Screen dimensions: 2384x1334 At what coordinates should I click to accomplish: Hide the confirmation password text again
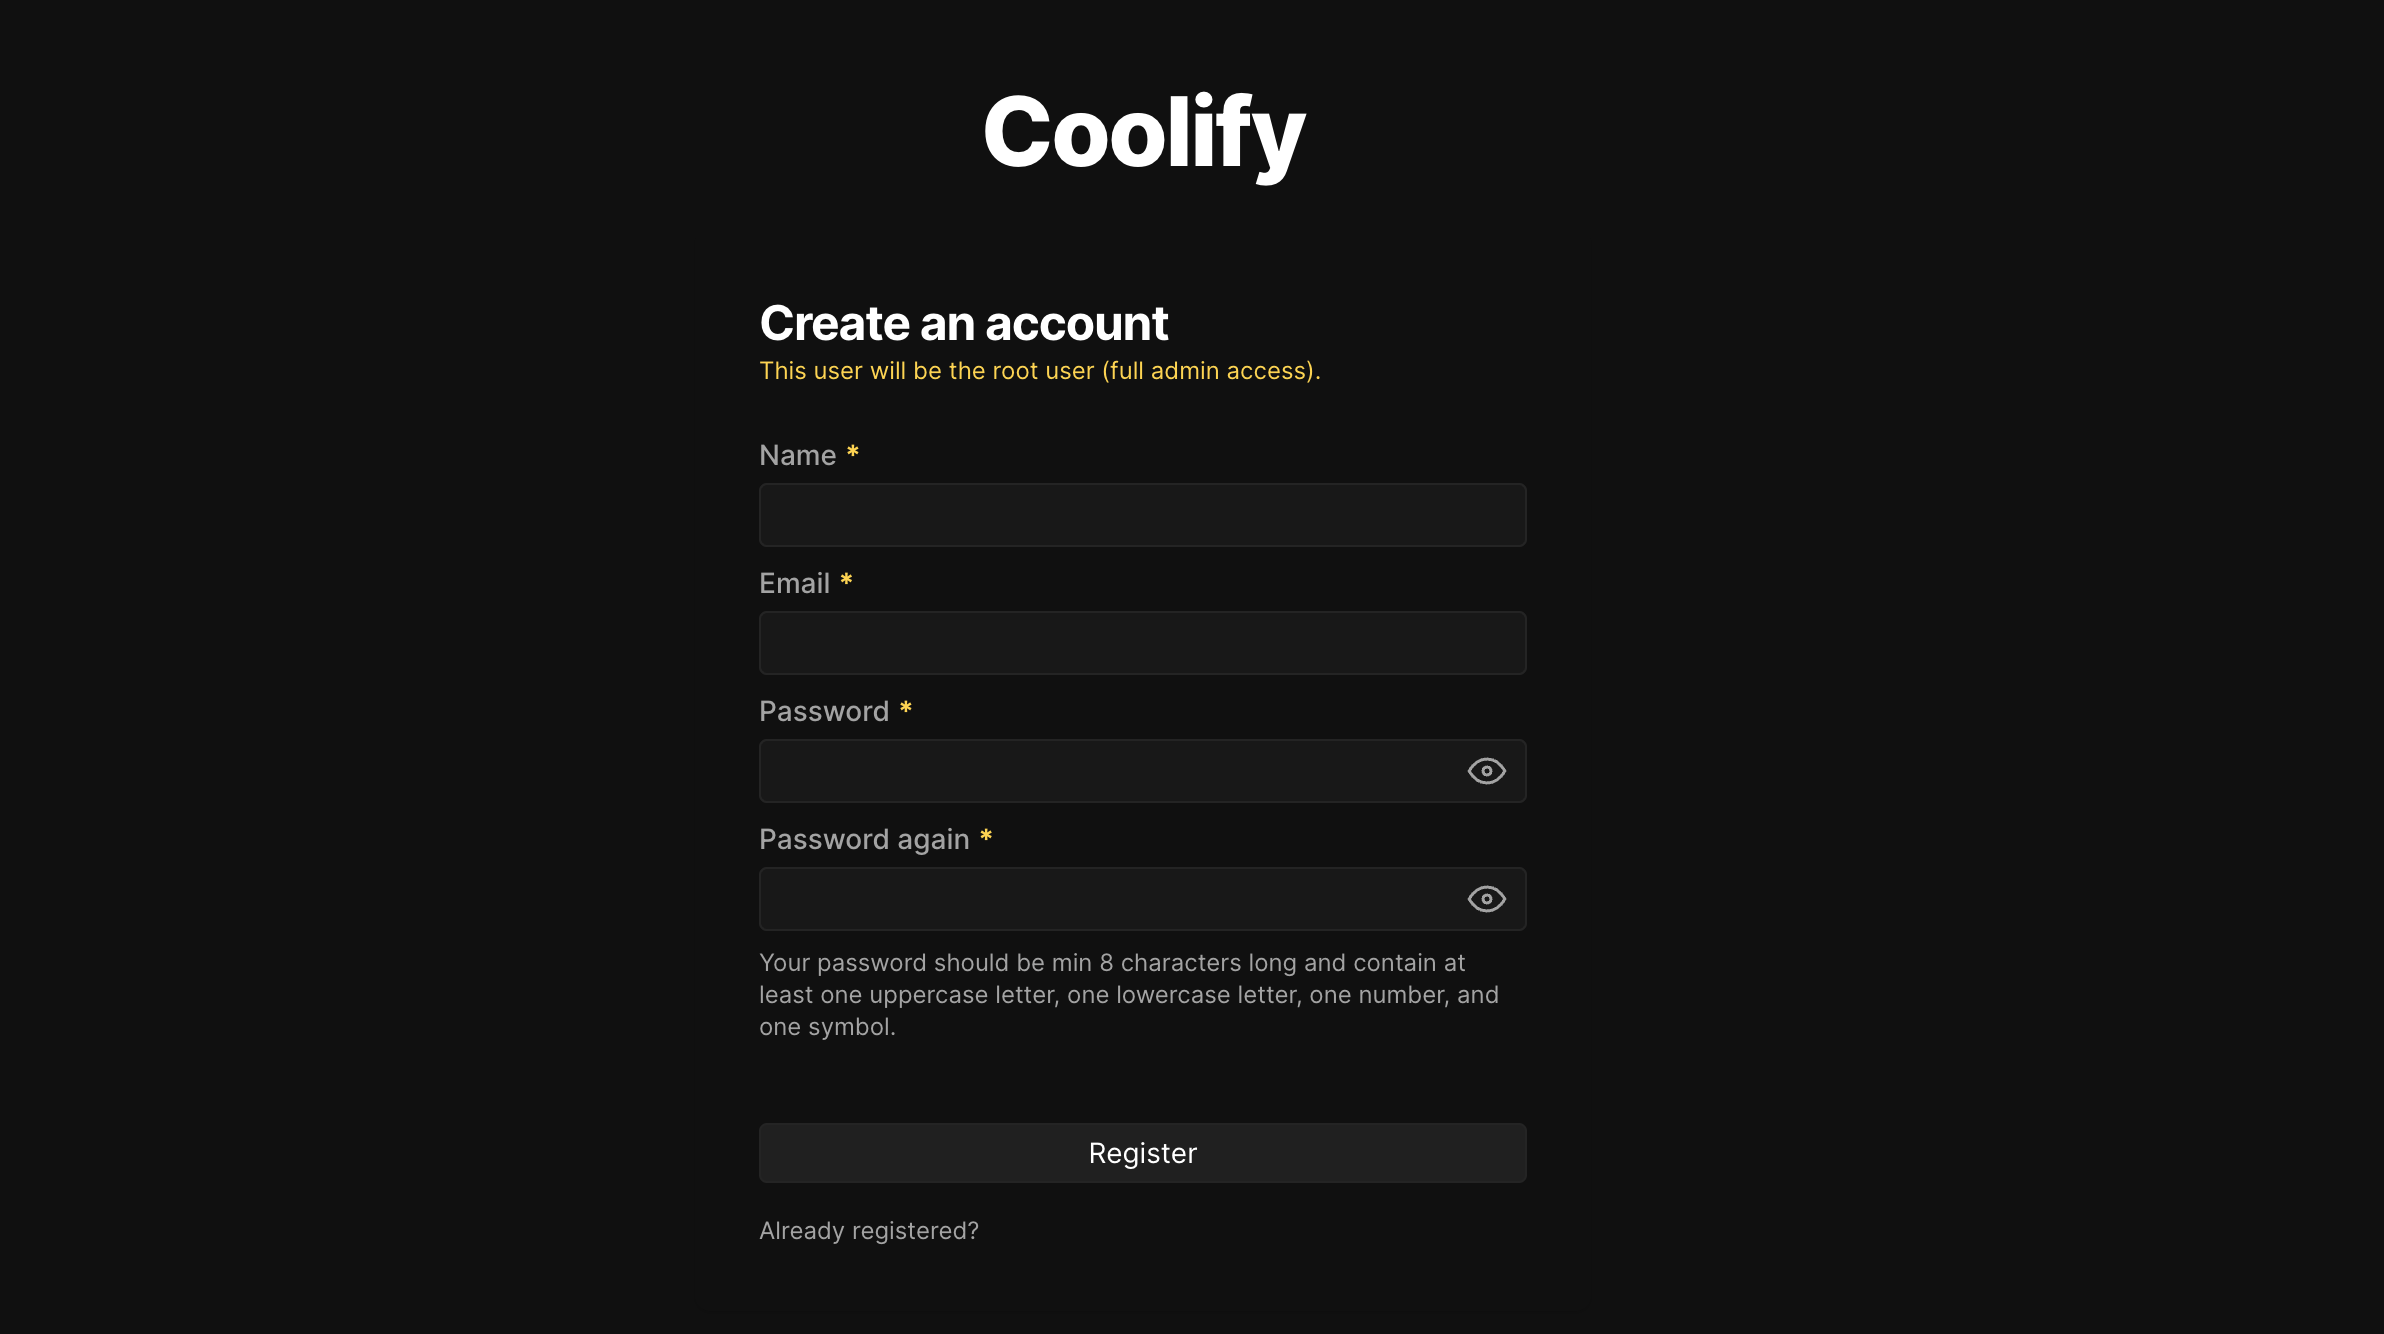coord(1487,899)
